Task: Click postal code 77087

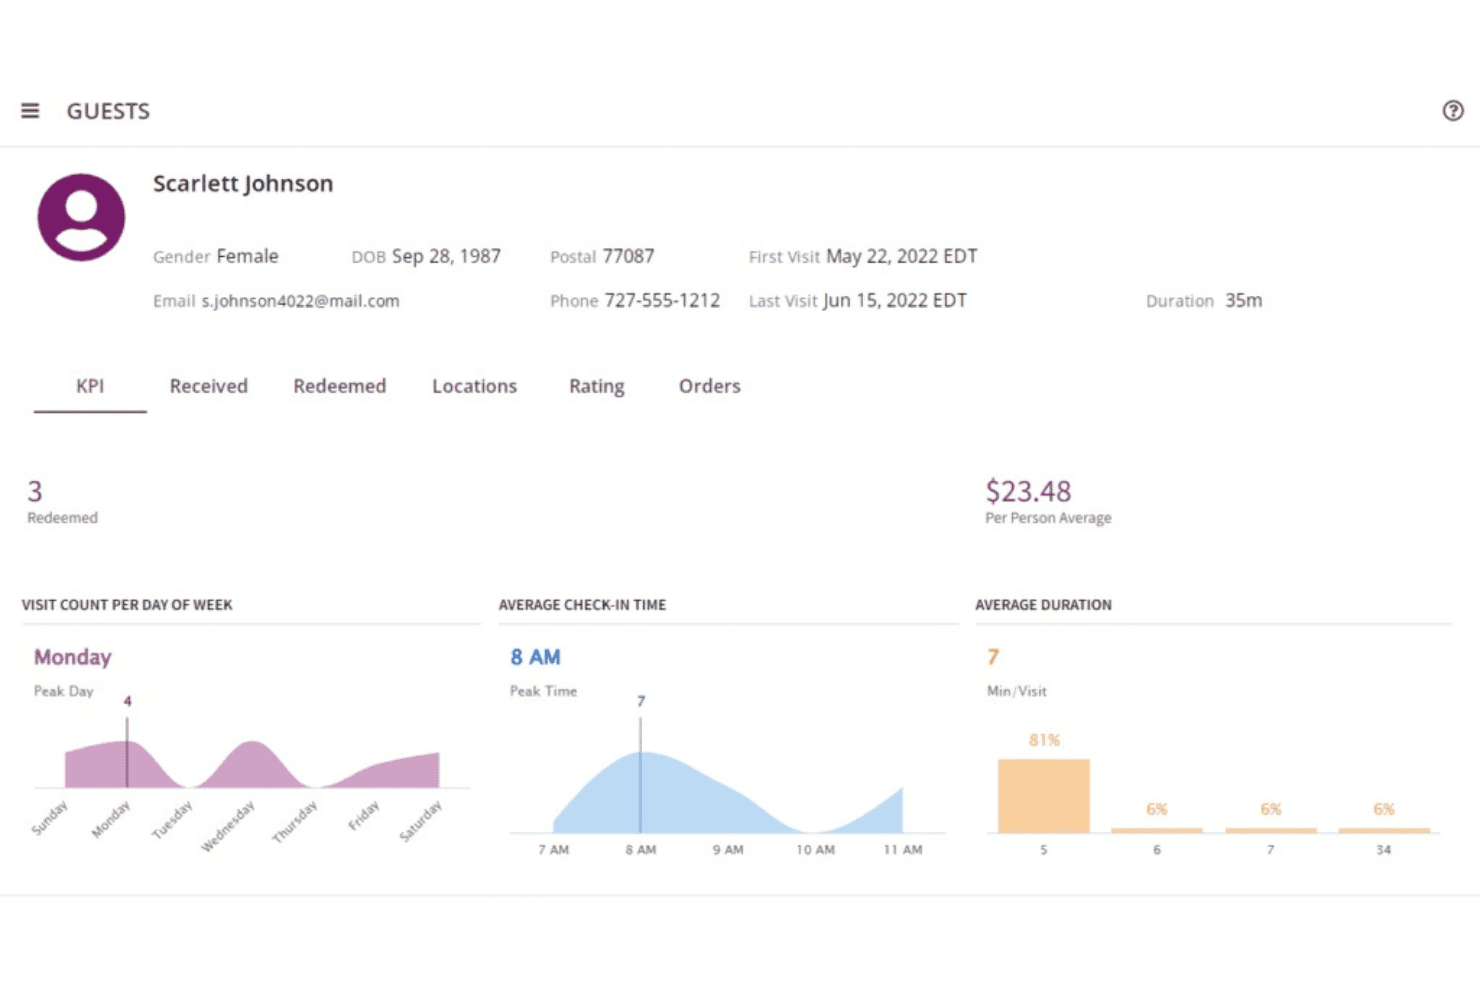Action: [x=628, y=256]
